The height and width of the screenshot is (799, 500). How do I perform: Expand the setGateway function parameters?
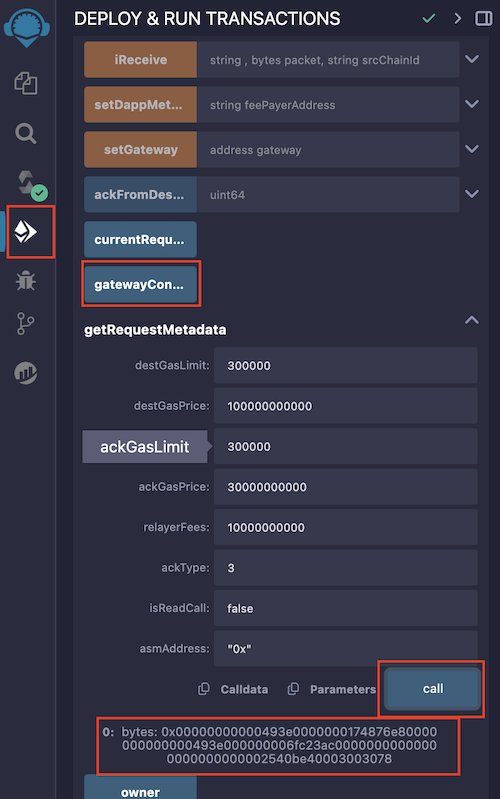(x=472, y=149)
